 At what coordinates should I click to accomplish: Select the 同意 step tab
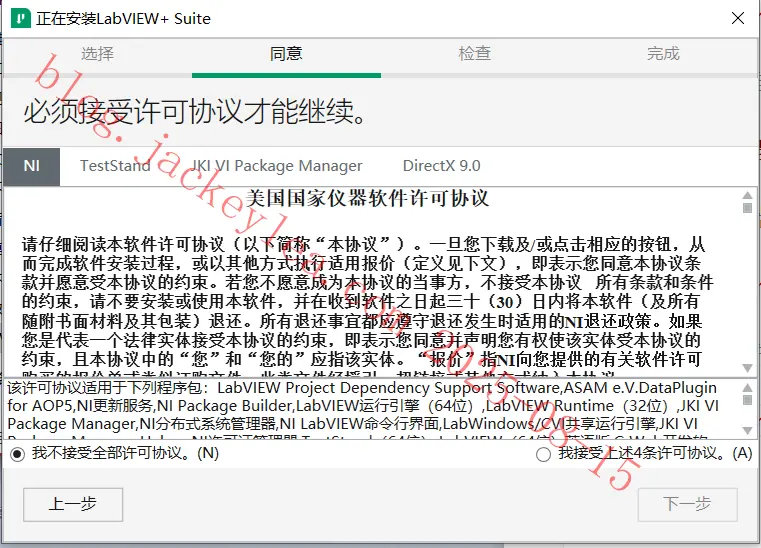coord(286,53)
